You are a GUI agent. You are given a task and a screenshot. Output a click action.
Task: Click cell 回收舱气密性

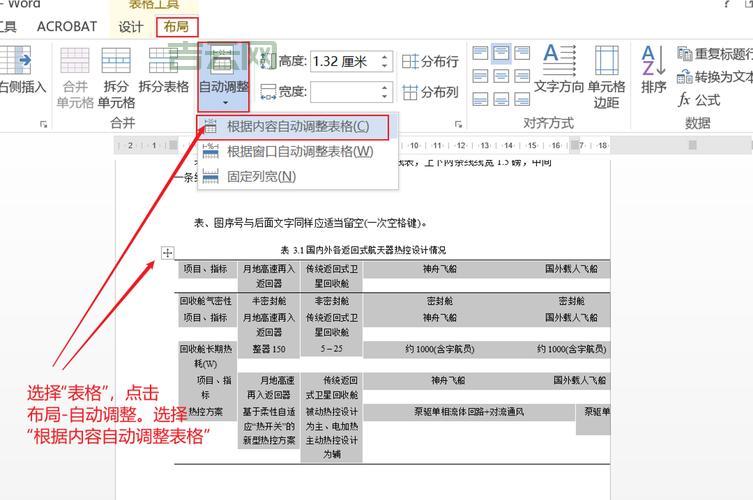[206, 301]
